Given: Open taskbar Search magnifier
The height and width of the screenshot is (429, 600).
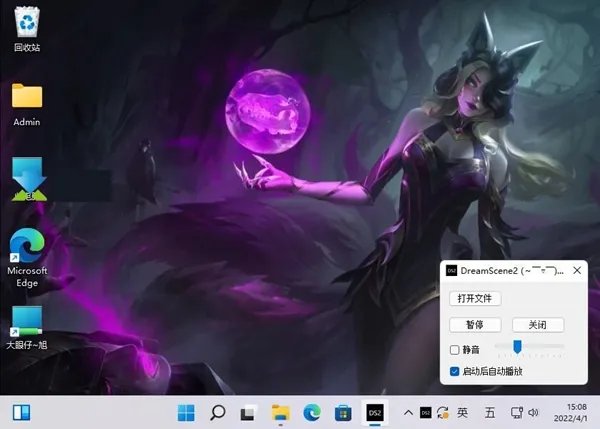Looking at the screenshot, I should (x=217, y=411).
